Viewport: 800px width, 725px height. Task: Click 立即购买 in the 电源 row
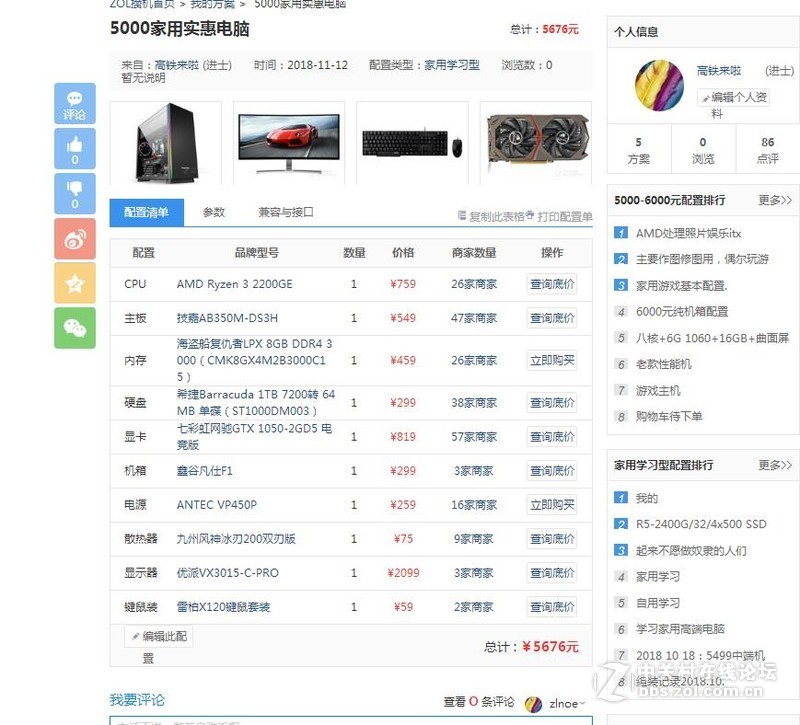coord(552,505)
